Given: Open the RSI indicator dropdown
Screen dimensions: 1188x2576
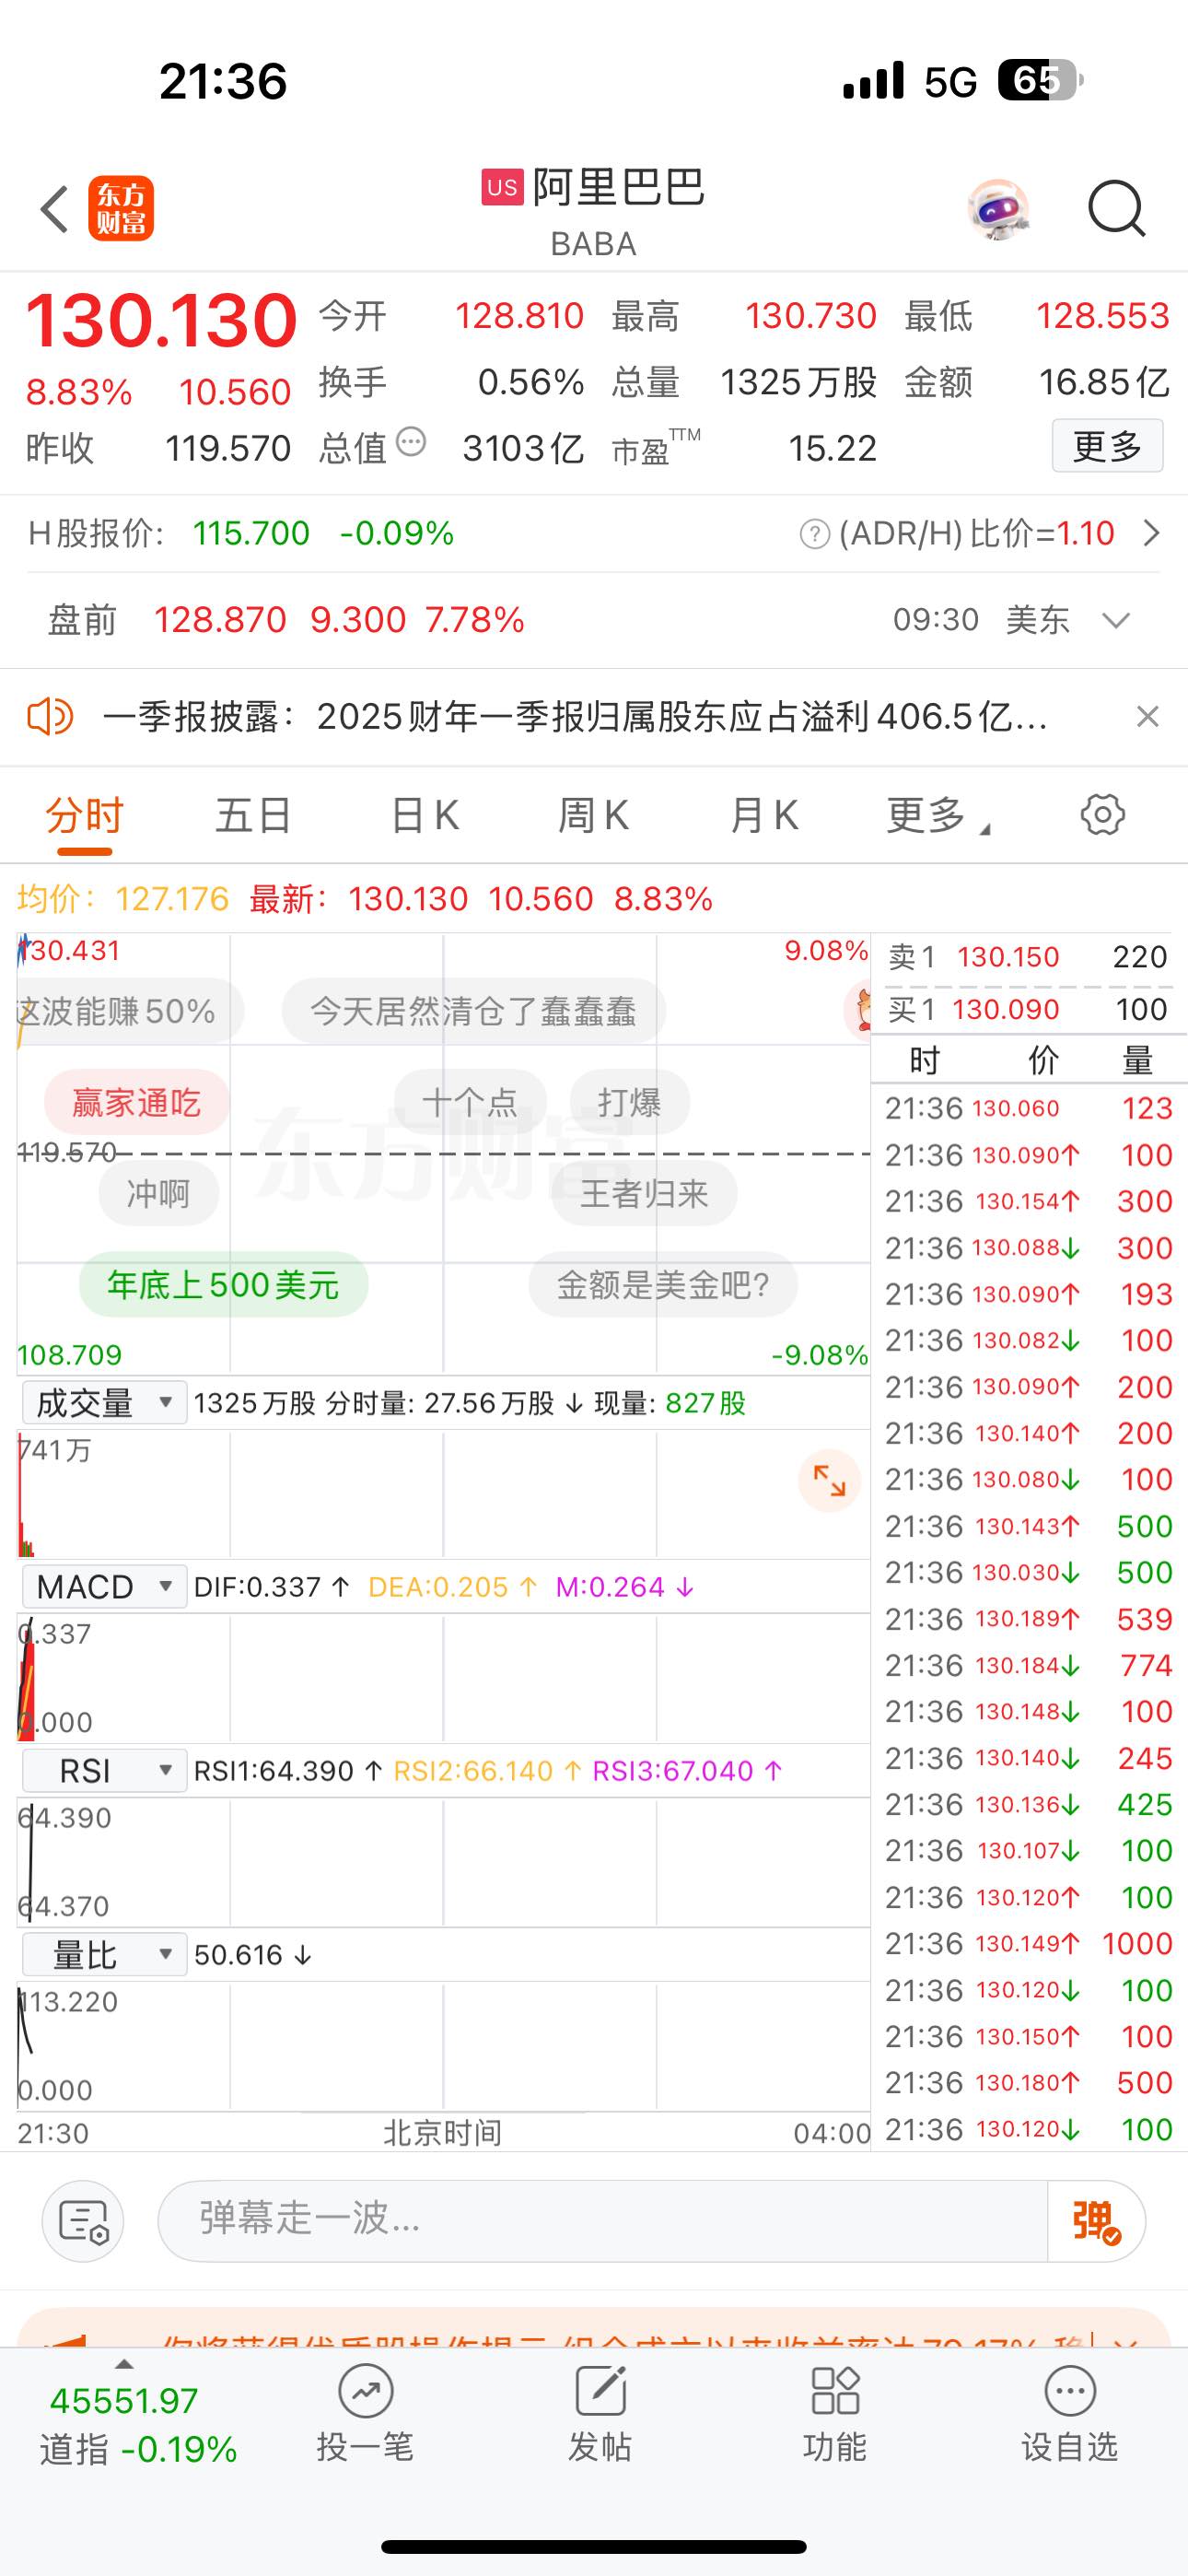Looking at the screenshot, I should 104,1771.
